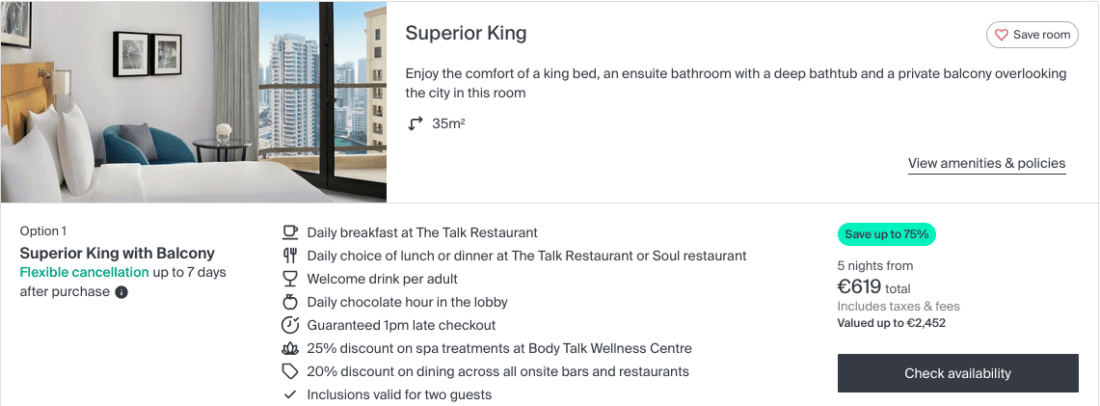Click the Save up to 75% badge
The height and width of the screenshot is (406, 1100).
pos(886,235)
